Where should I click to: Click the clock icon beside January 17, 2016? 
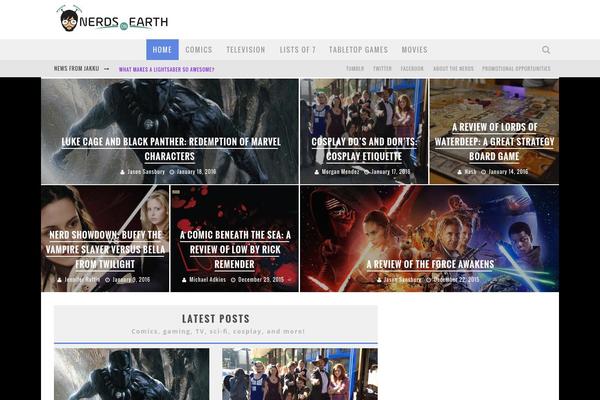366,172
